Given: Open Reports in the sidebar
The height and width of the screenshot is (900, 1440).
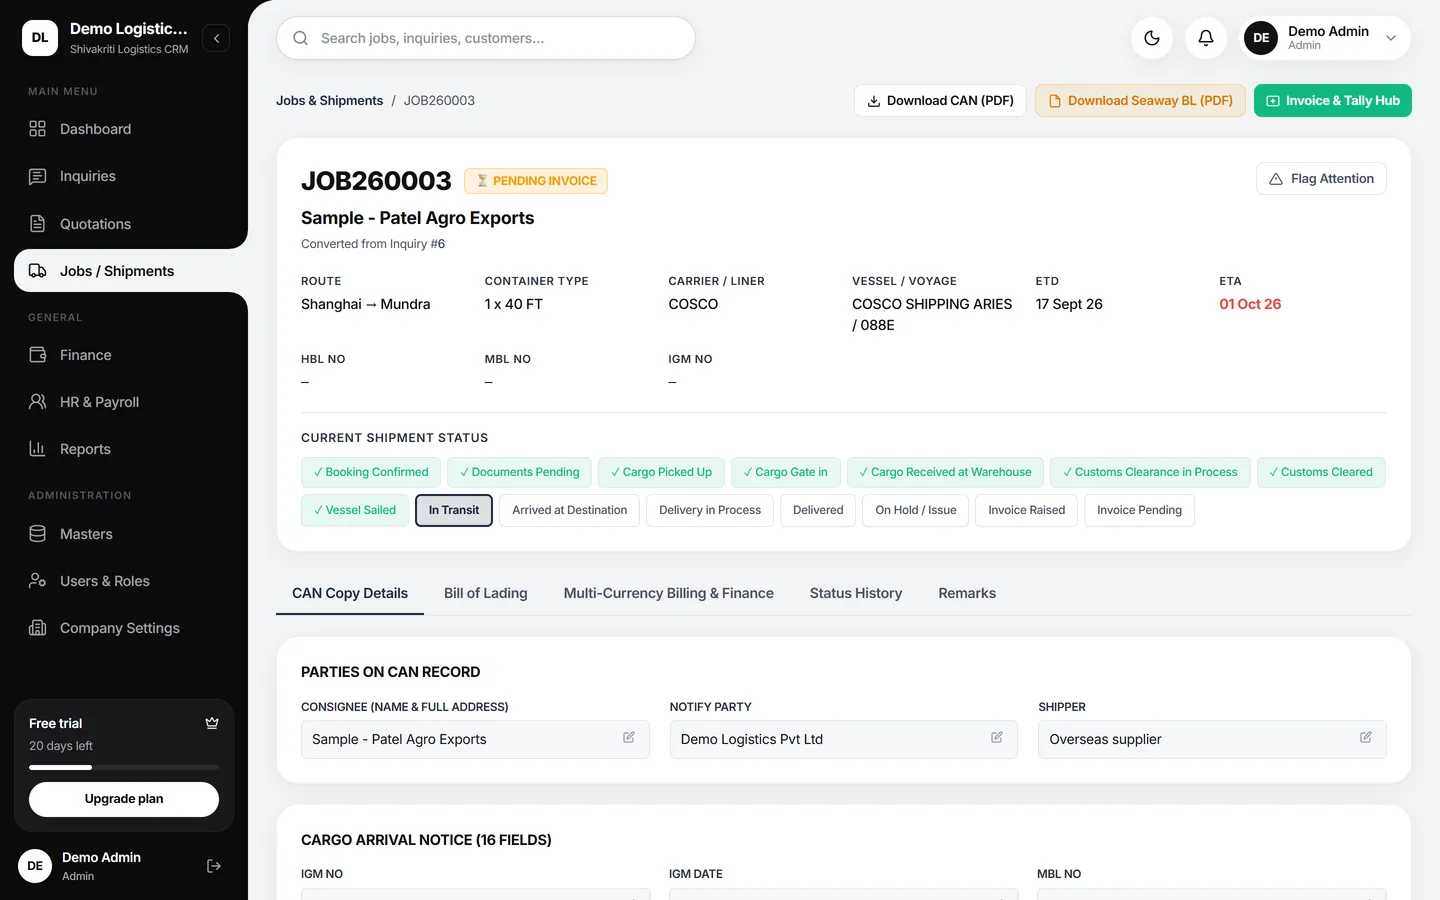Looking at the screenshot, I should point(124,449).
